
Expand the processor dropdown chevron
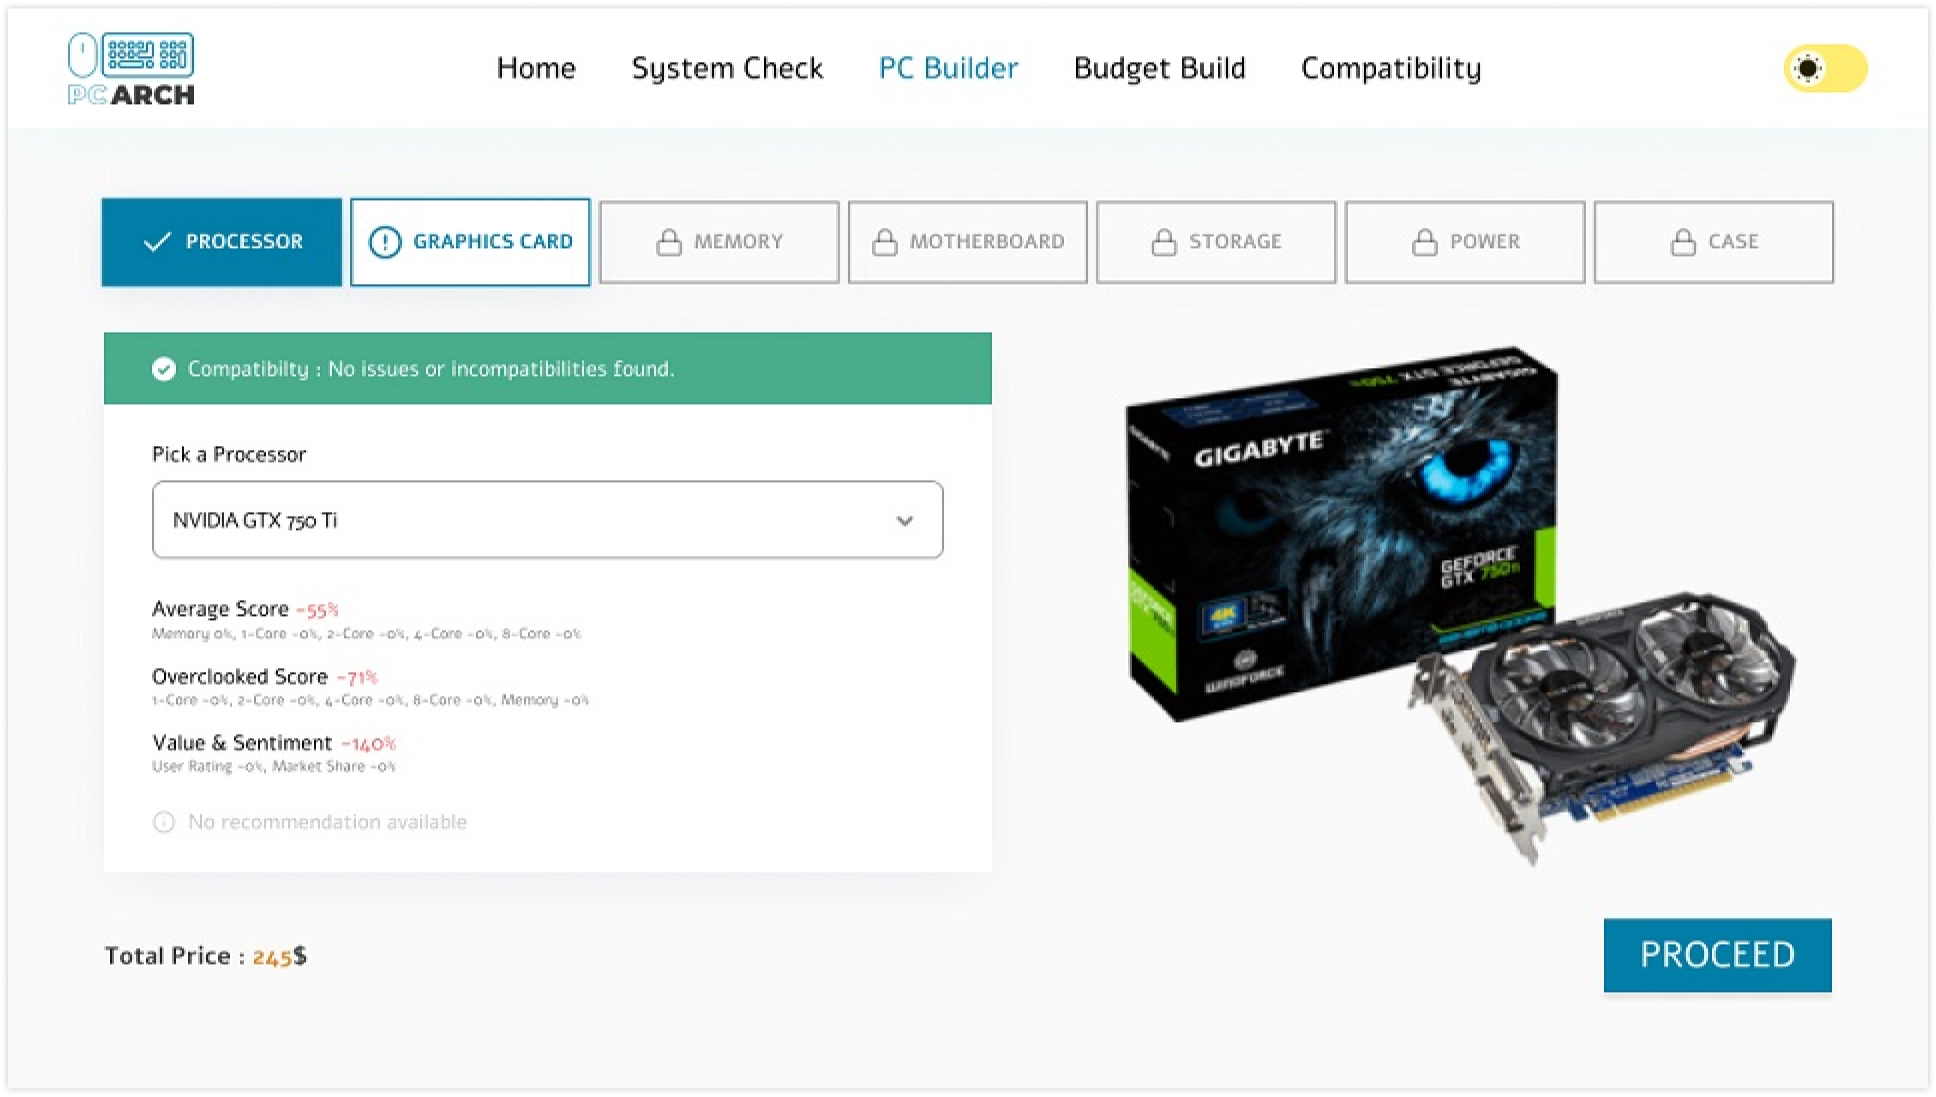coord(904,521)
